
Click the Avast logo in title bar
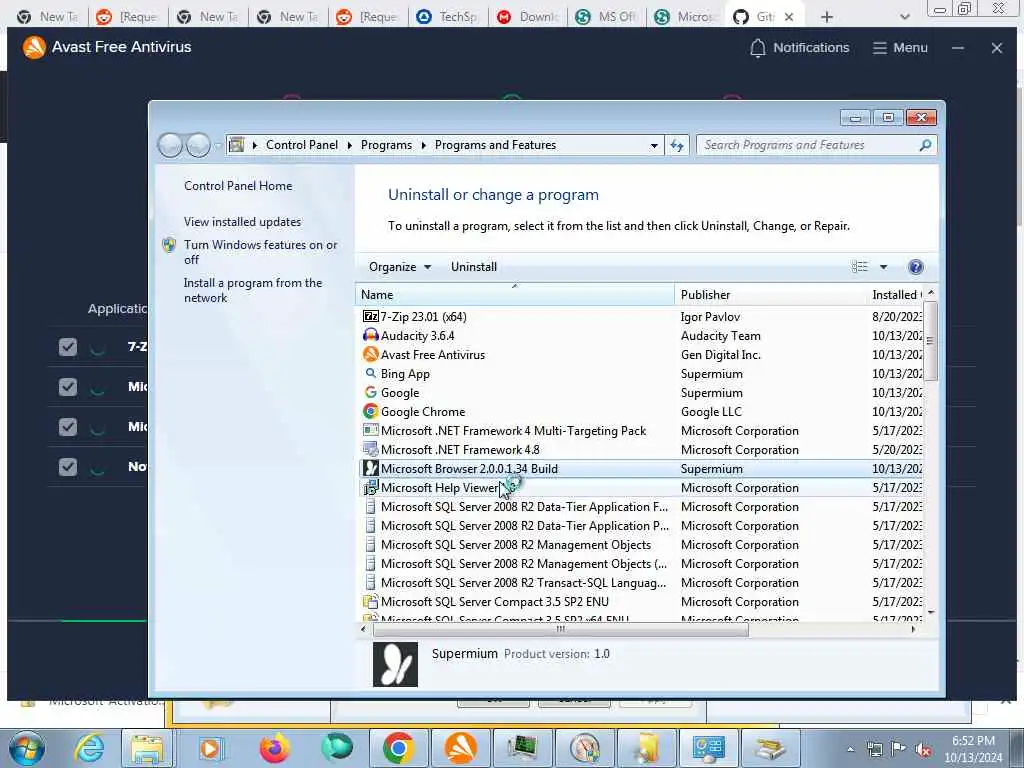click(x=34, y=47)
